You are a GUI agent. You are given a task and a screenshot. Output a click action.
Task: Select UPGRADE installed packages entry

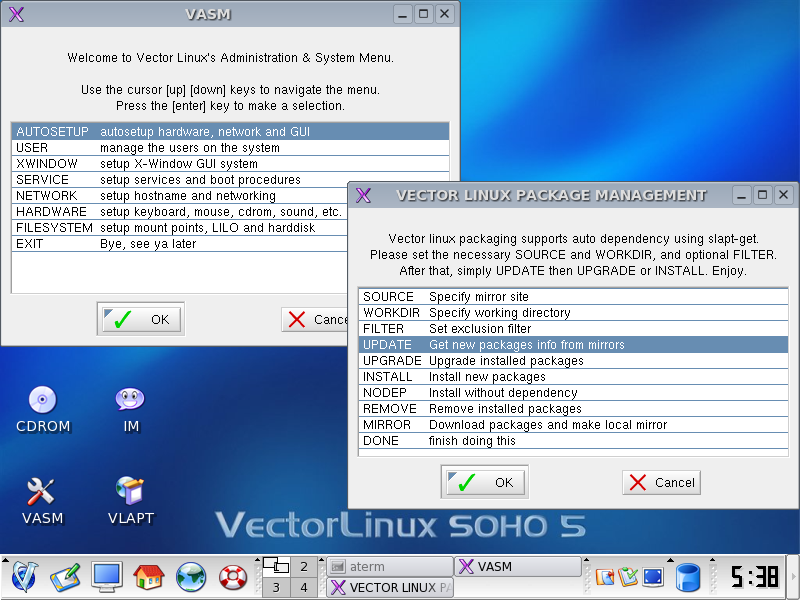[x=573, y=361]
